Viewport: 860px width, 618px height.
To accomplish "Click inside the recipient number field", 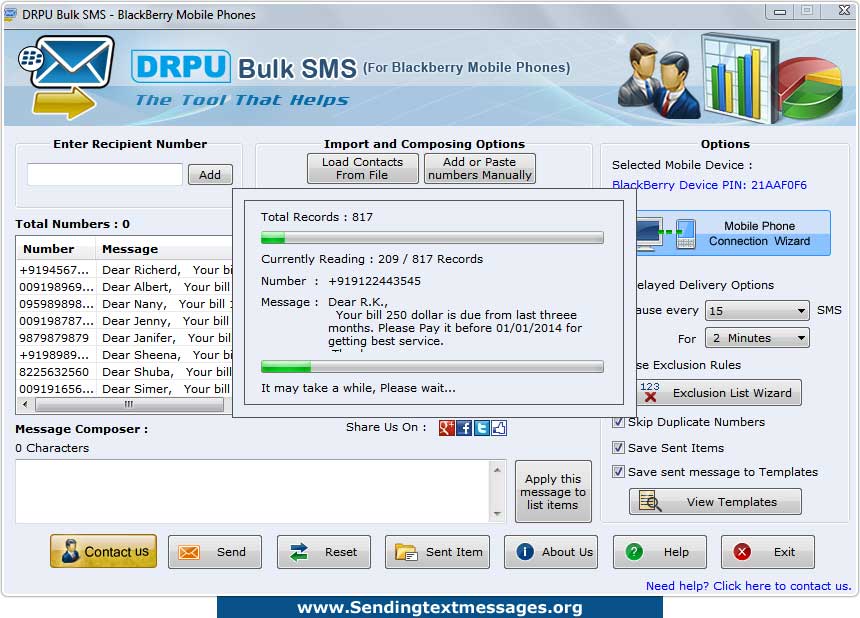I will pos(104,173).
